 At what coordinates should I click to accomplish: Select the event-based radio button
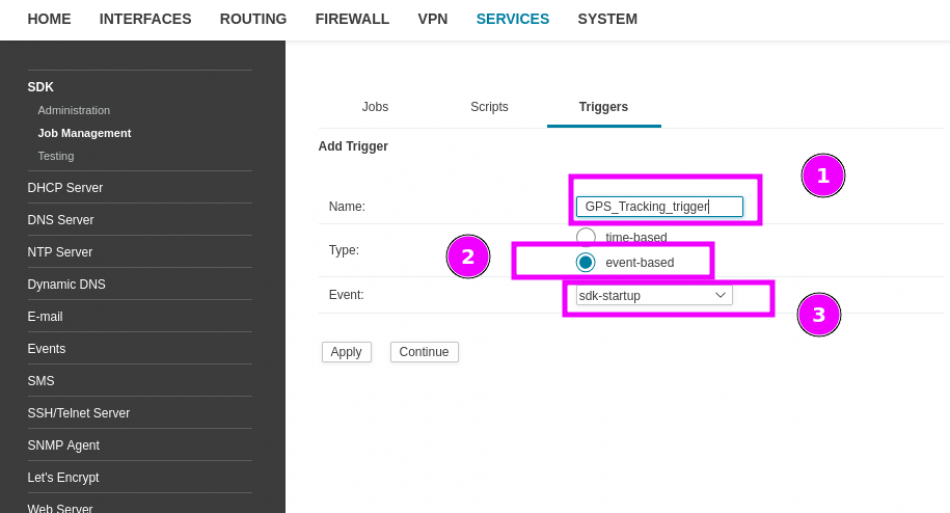(587, 262)
